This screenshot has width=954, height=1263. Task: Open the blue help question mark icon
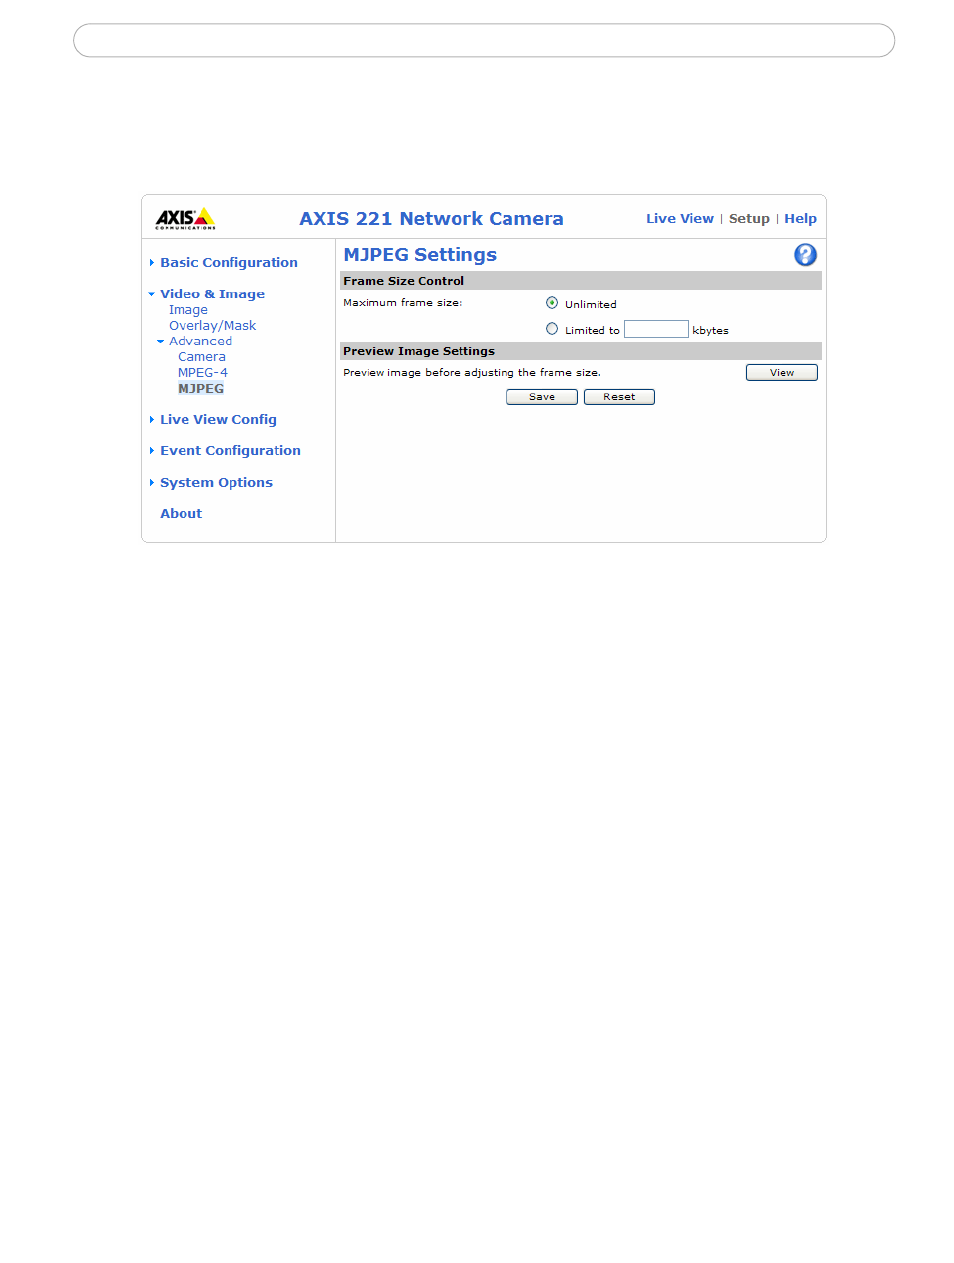pos(805,255)
